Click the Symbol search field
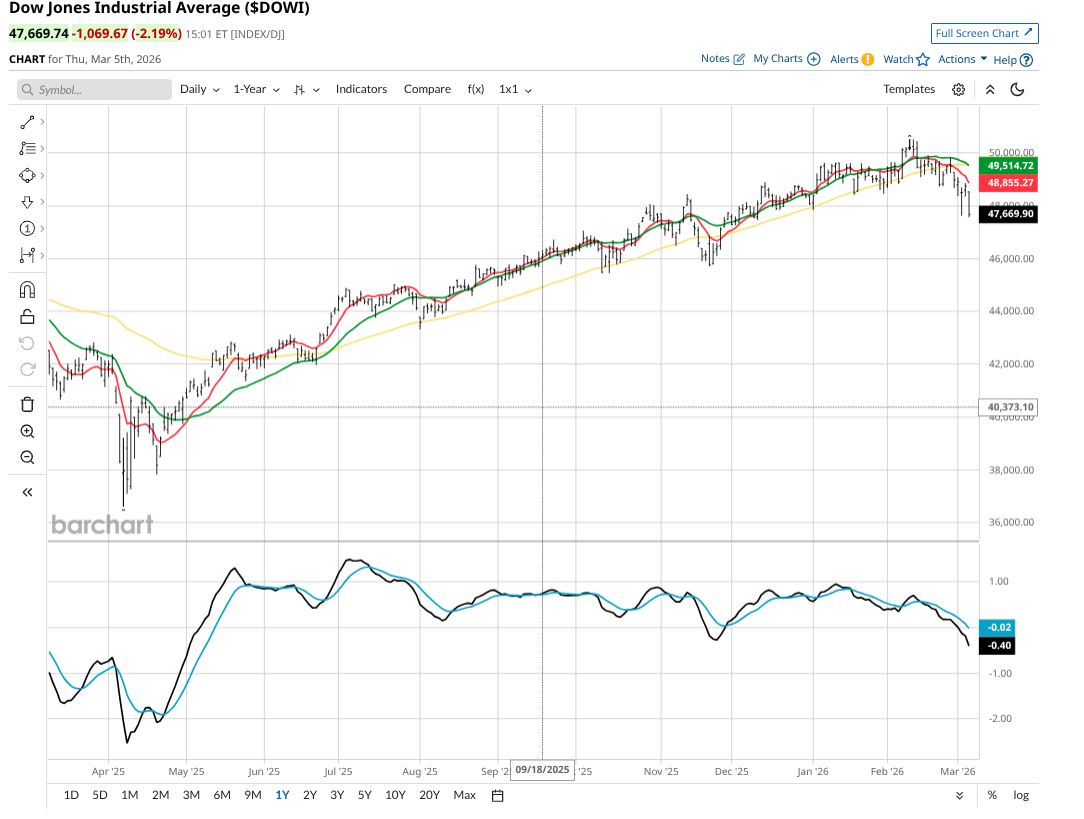 coord(94,90)
